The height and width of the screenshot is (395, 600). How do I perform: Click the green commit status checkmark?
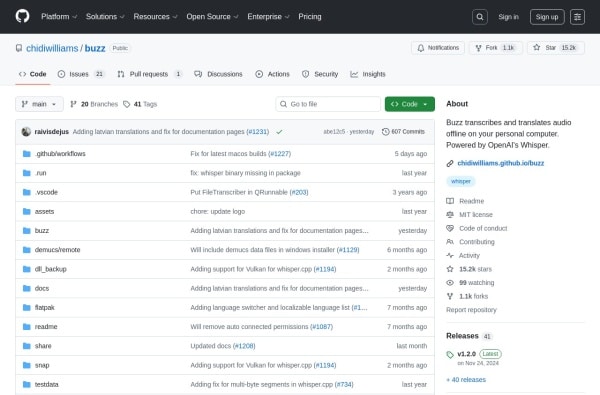pyautogui.click(x=279, y=132)
